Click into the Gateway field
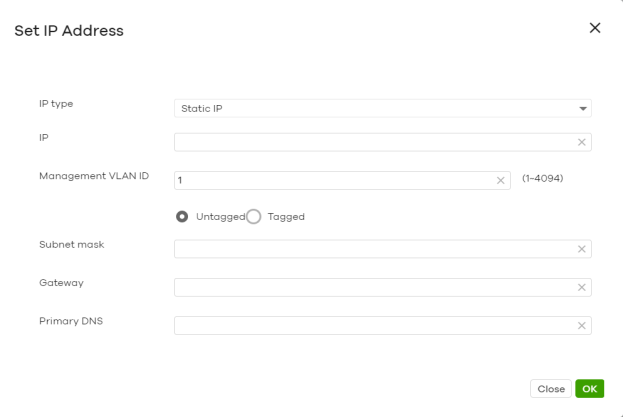Viewport: 623px width, 417px height. [372, 287]
